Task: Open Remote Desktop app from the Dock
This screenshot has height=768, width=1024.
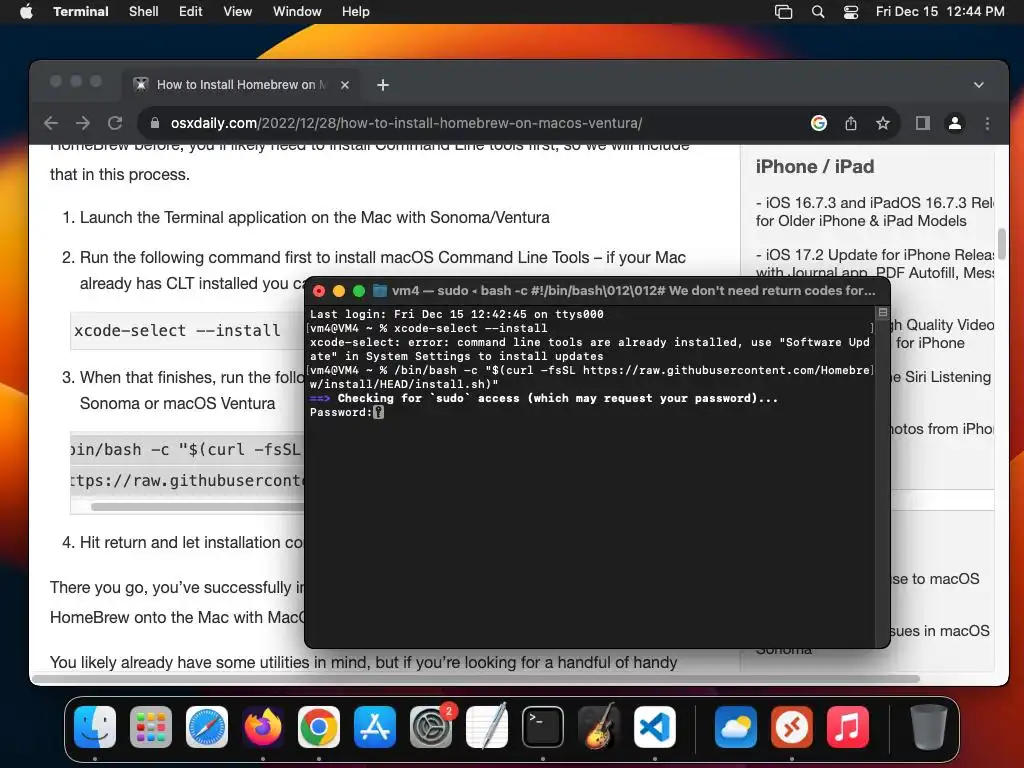Action: point(792,727)
